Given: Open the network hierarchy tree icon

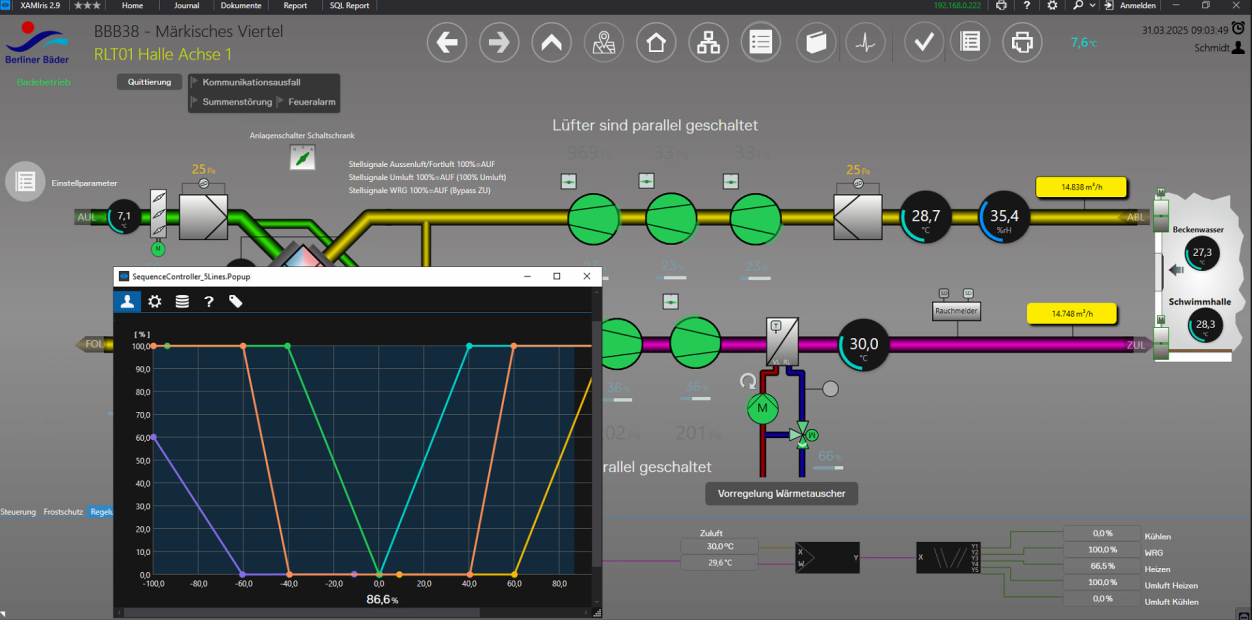Looking at the screenshot, I should [708, 43].
